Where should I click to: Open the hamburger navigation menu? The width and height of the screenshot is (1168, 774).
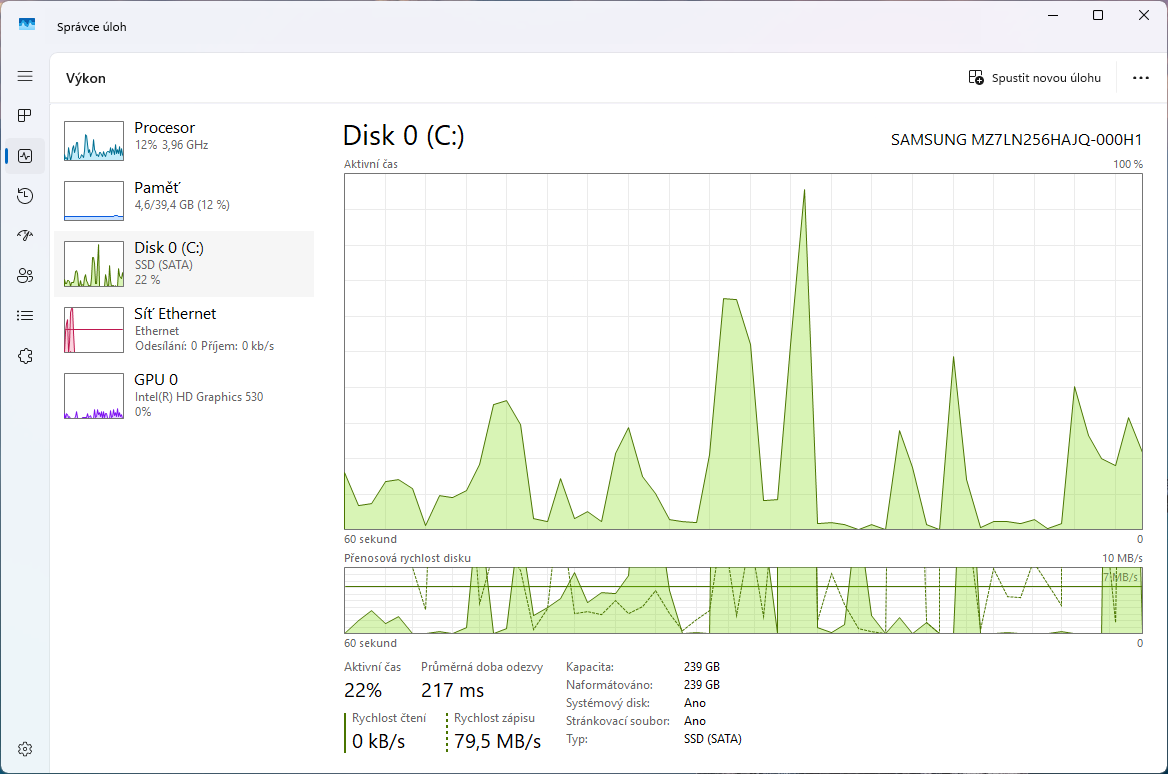pos(25,76)
